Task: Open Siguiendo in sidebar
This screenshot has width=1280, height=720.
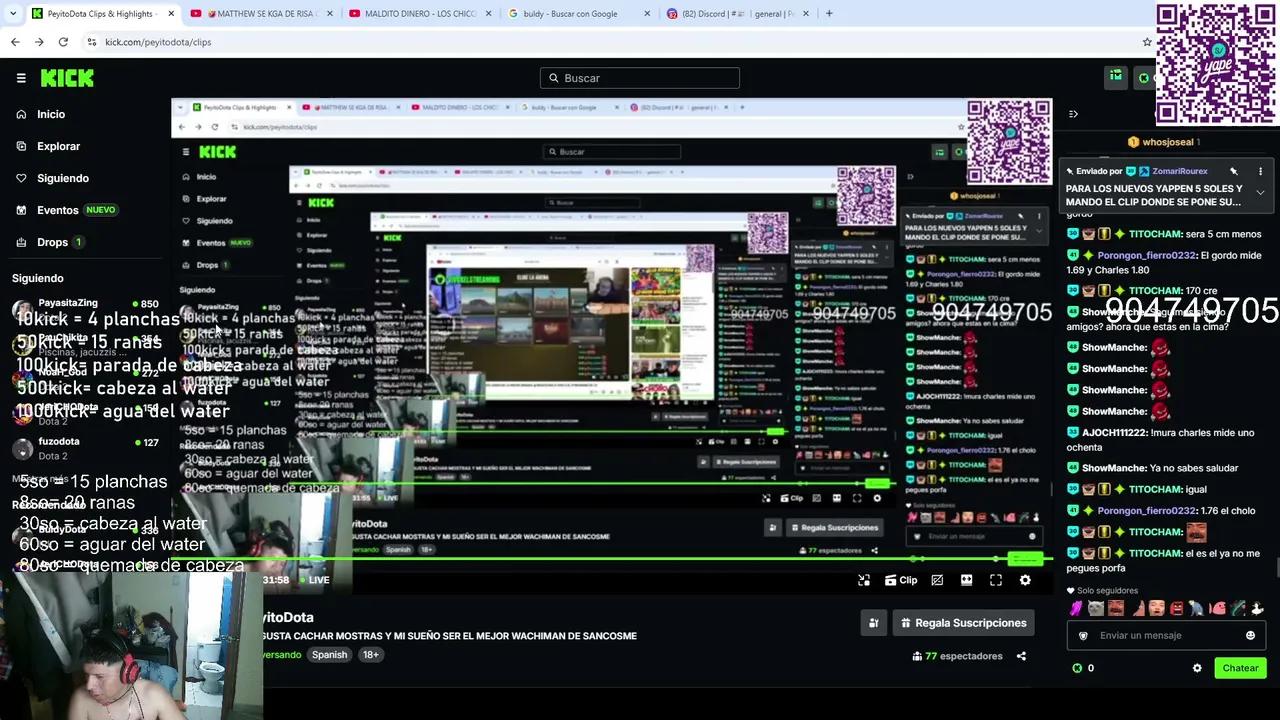Action: [x=52, y=178]
